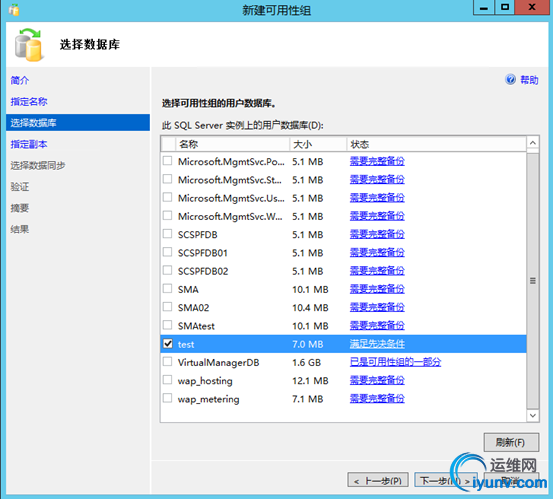Maximize the 新建可用性组 window

505,7
